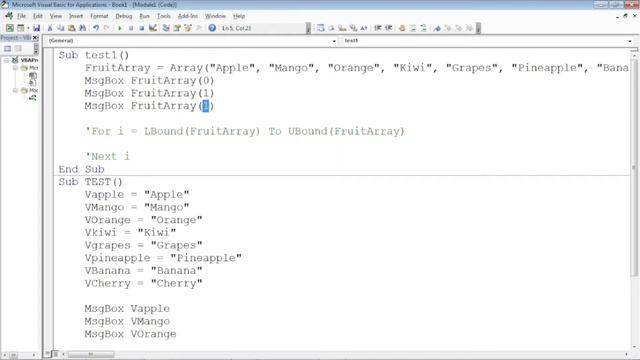Click the Cut scissors icon
The image size is (640, 360).
pyautogui.click(x=50, y=28)
